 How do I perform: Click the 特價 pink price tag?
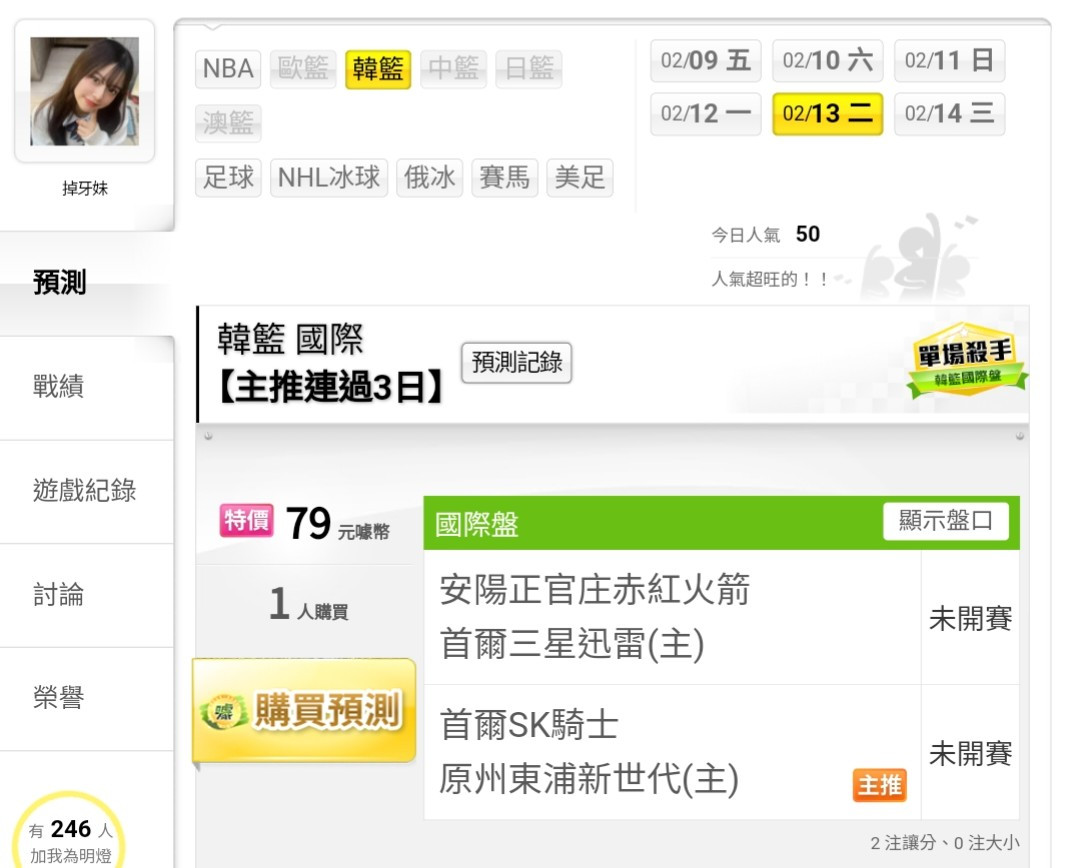click(x=247, y=521)
